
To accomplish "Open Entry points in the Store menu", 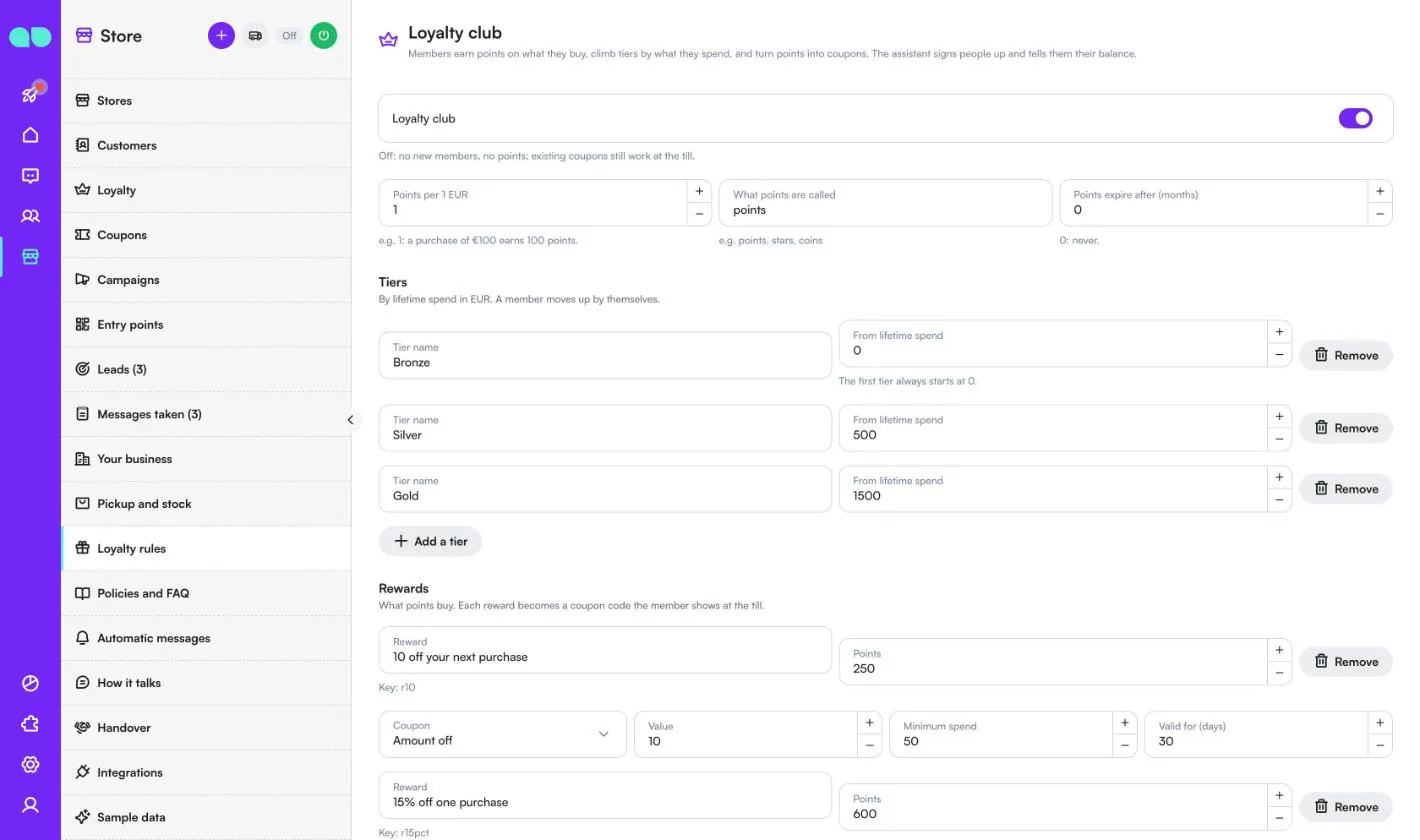I will (206, 325).
